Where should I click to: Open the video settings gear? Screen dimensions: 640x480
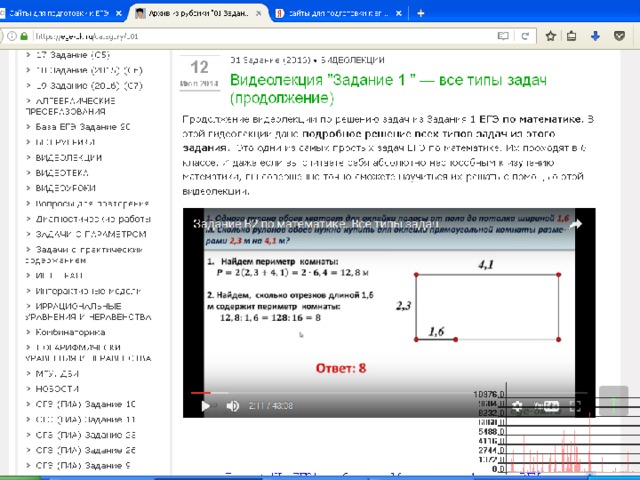518,406
